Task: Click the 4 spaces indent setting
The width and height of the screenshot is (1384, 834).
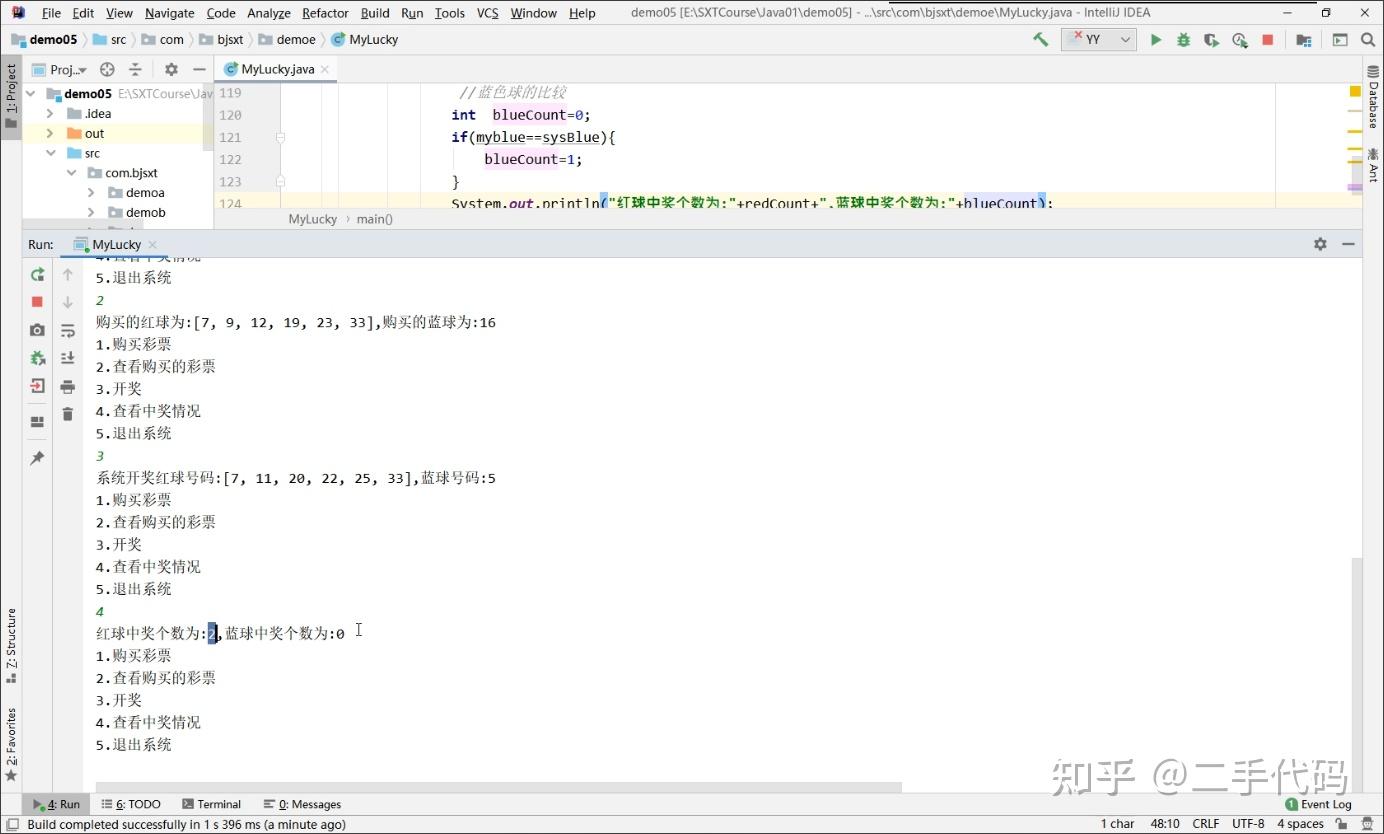Action: click(x=1300, y=824)
